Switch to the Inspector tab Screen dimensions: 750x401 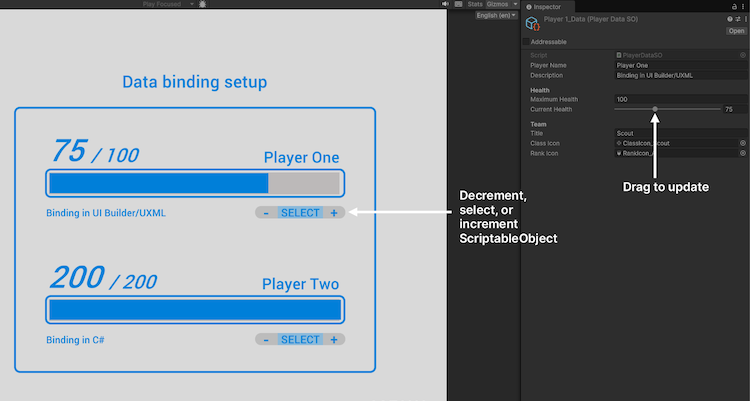[x=547, y=6]
